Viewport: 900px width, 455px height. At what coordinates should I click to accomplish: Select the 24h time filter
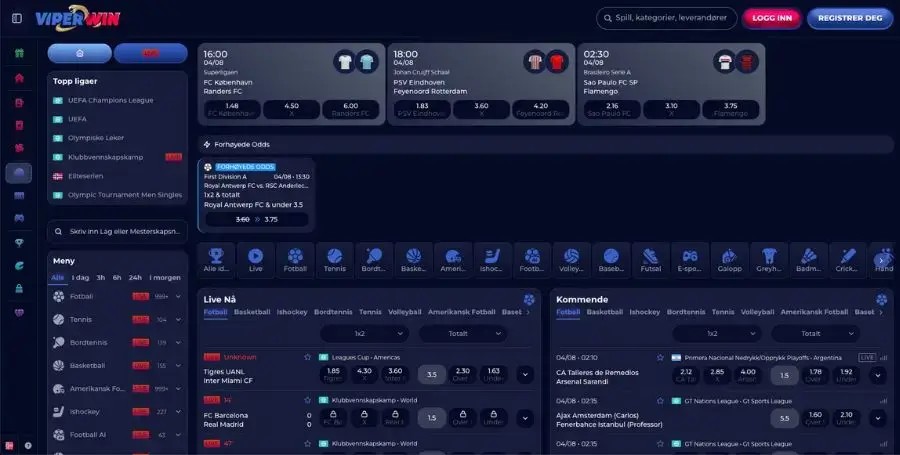[x=135, y=278]
